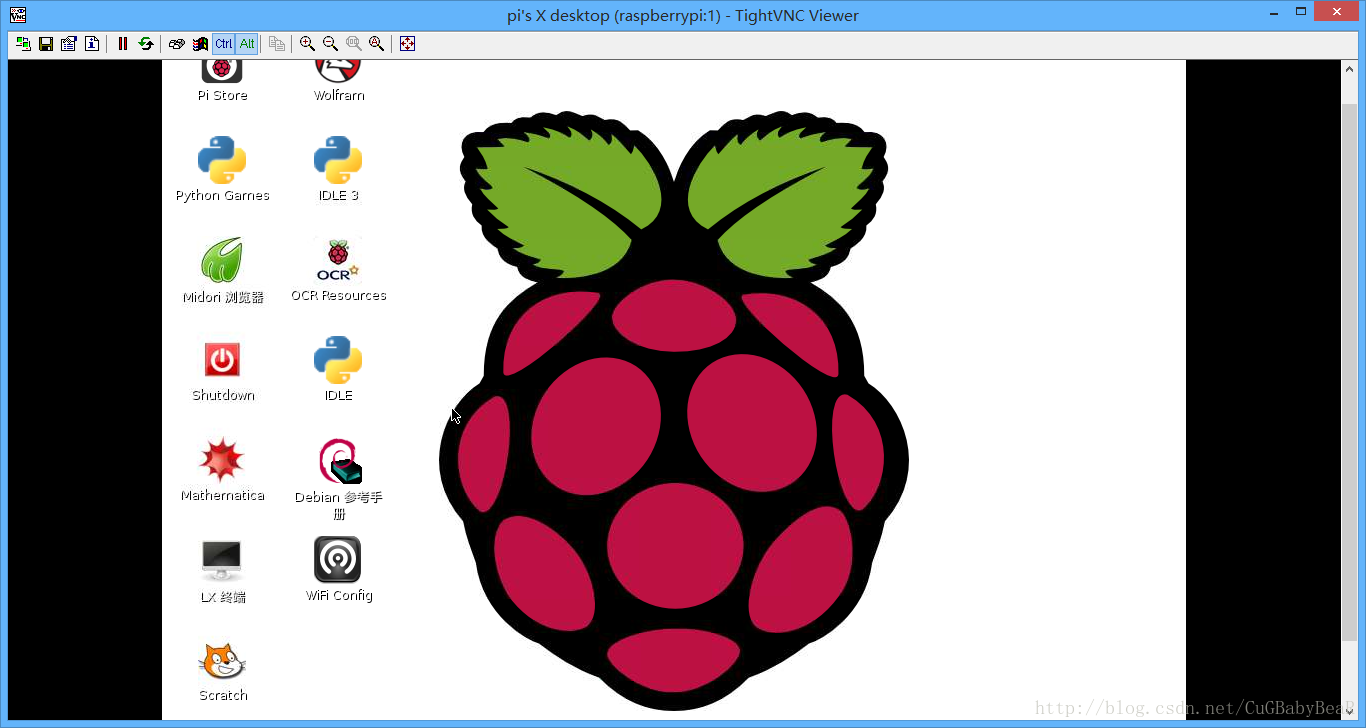Screen dimensions: 1366x728
Task: Maximize the TightVNC Viewer window
Action: coord(1301,12)
